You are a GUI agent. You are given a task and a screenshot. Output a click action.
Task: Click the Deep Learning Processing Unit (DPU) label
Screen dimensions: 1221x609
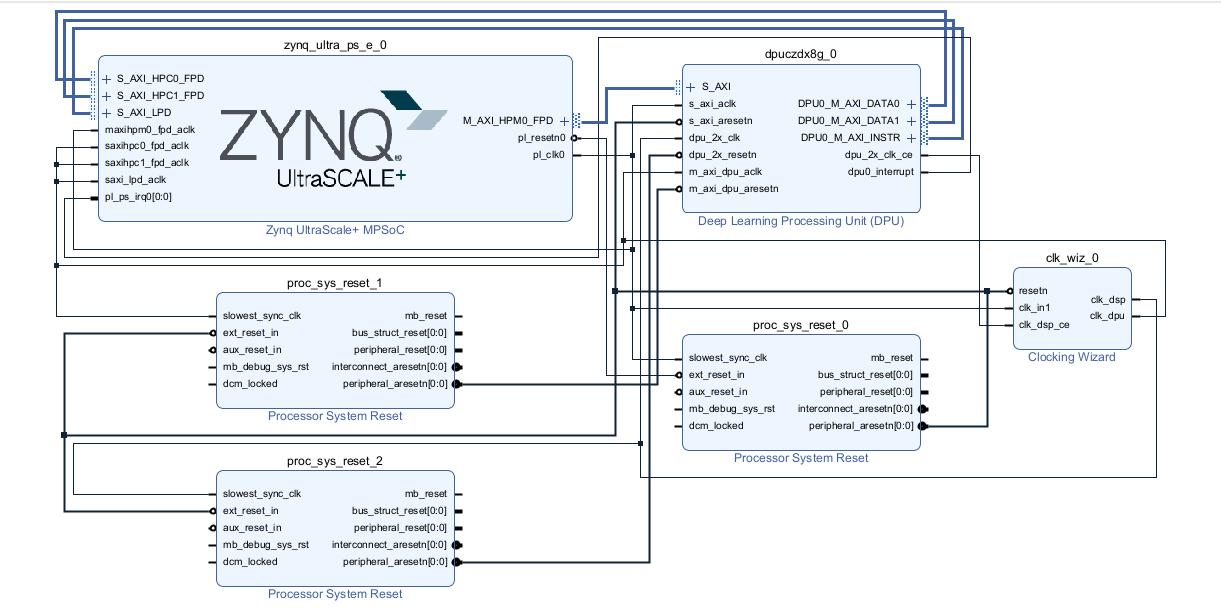(x=800, y=221)
